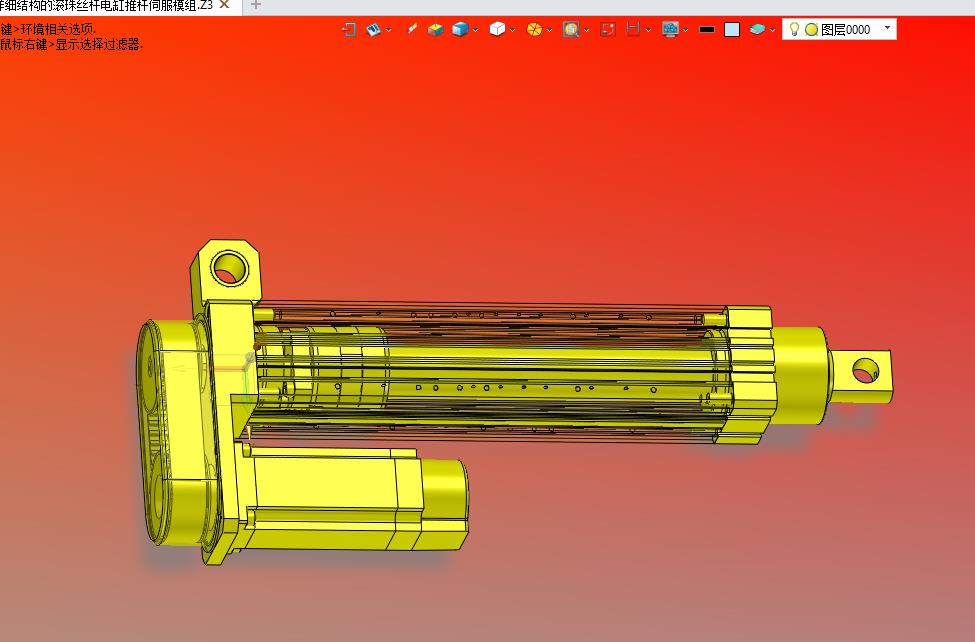Screen dimensions: 975x642
Task: Click the exit icon at toolbar start
Action: coord(349,29)
